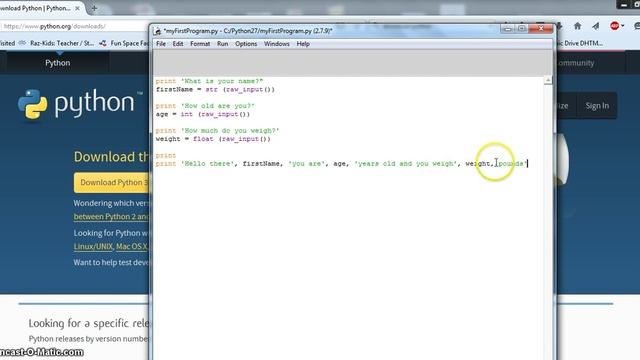The width and height of the screenshot is (640, 360).
Task: Open a new browser tab
Action: click(x=94, y=8)
